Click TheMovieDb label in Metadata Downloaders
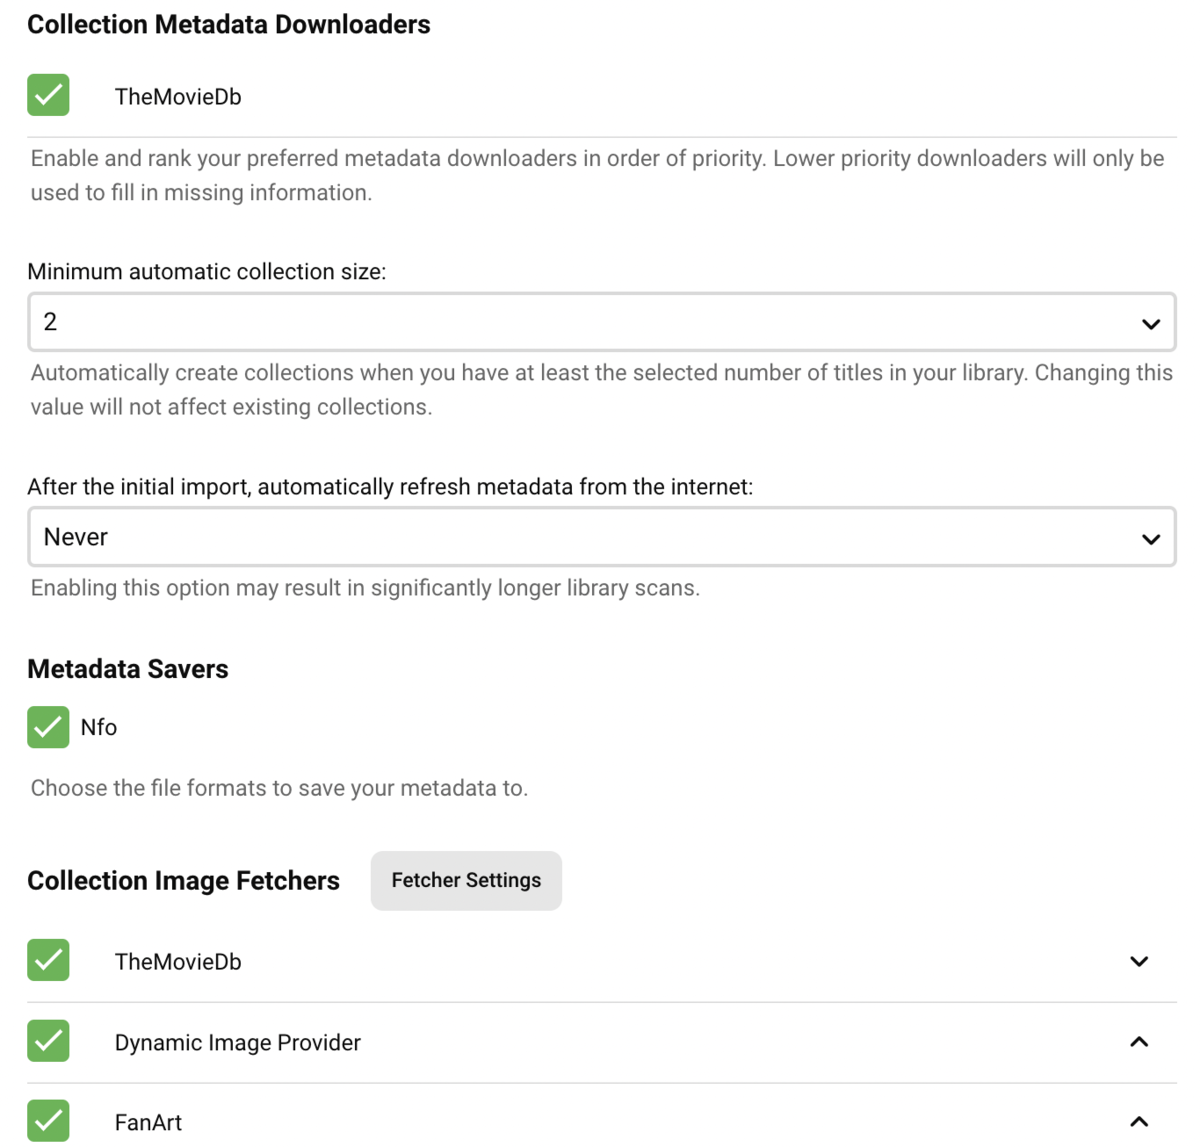Screen dimensions: 1200x1147 pos(178,97)
